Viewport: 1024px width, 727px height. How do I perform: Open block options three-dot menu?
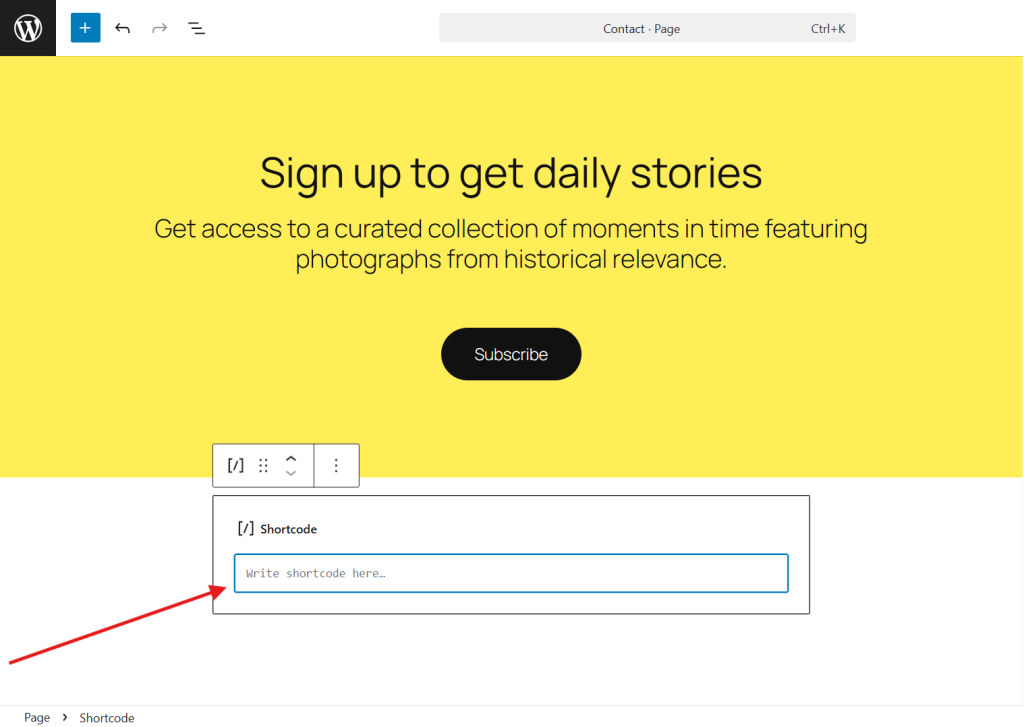point(336,465)
